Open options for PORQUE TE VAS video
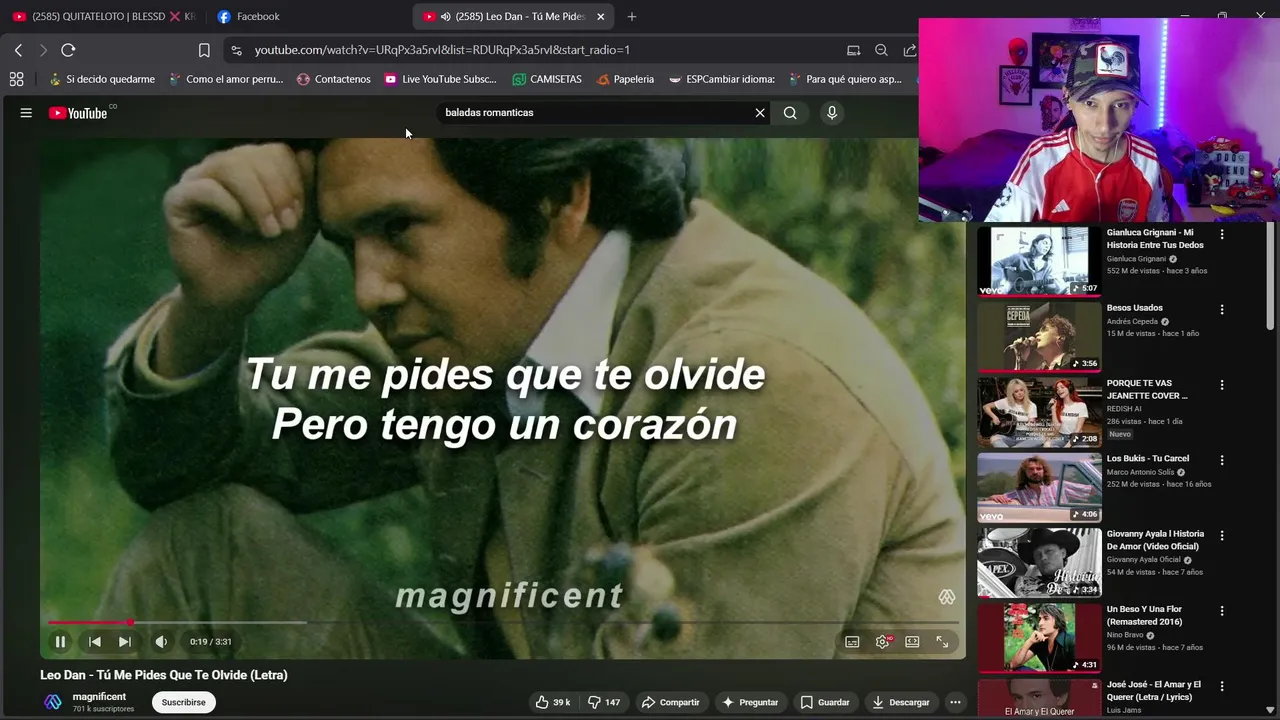Screen dimensions: 1280x720 point(1221,385)
